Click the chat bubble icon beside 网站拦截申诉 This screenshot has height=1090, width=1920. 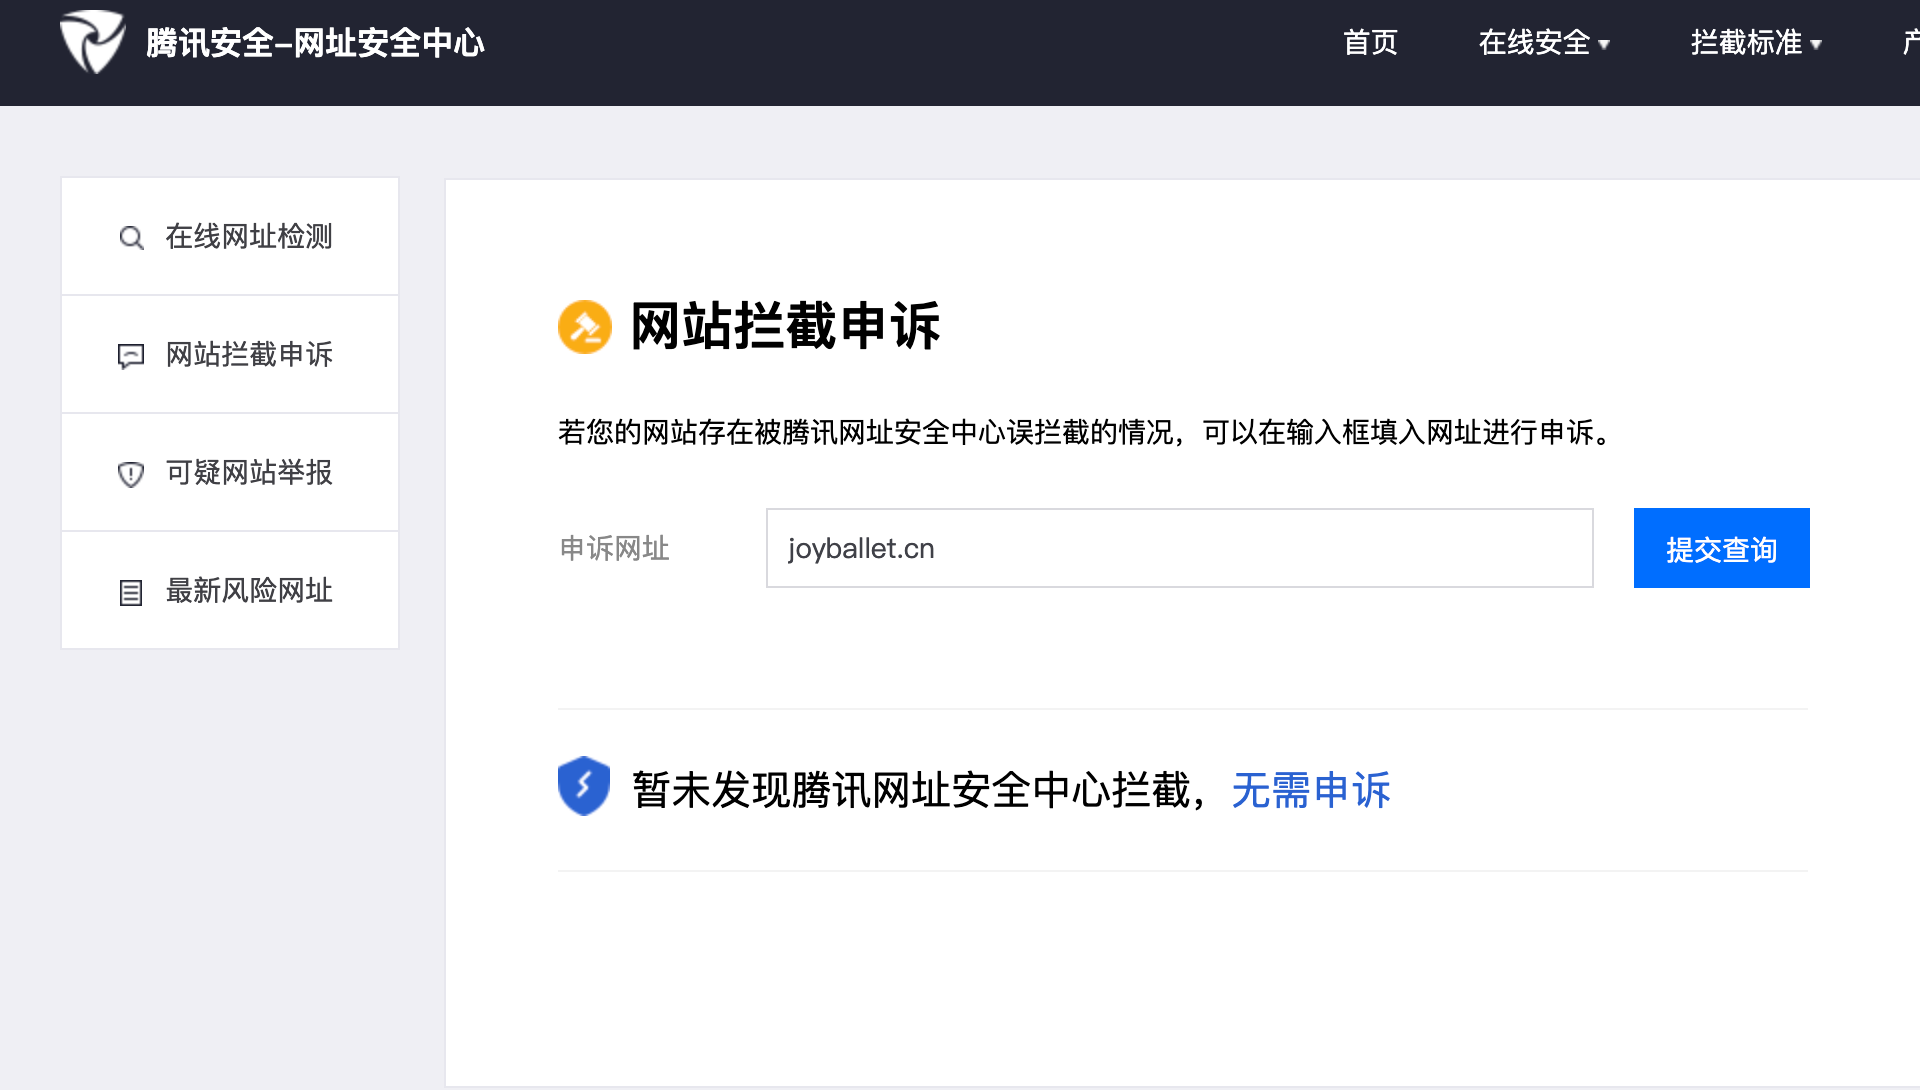tap(131, 356)
